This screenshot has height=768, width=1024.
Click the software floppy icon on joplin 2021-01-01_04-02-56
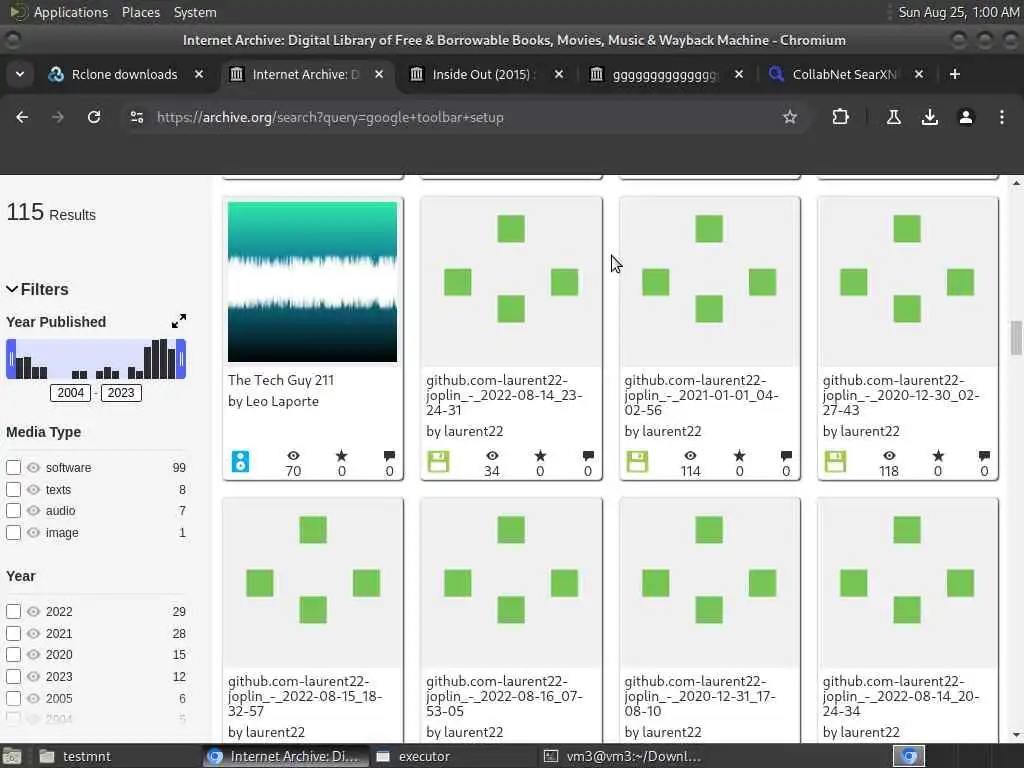coord(637,461)
